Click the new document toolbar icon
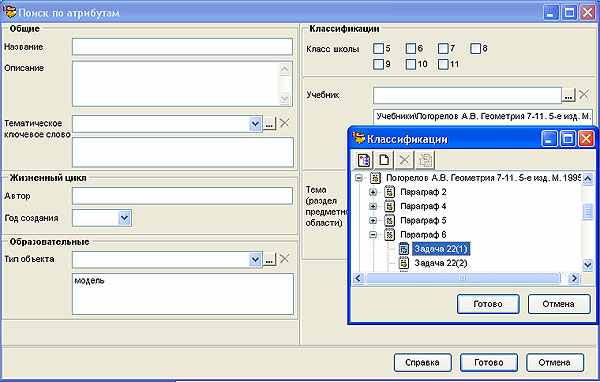 [384, 160]
